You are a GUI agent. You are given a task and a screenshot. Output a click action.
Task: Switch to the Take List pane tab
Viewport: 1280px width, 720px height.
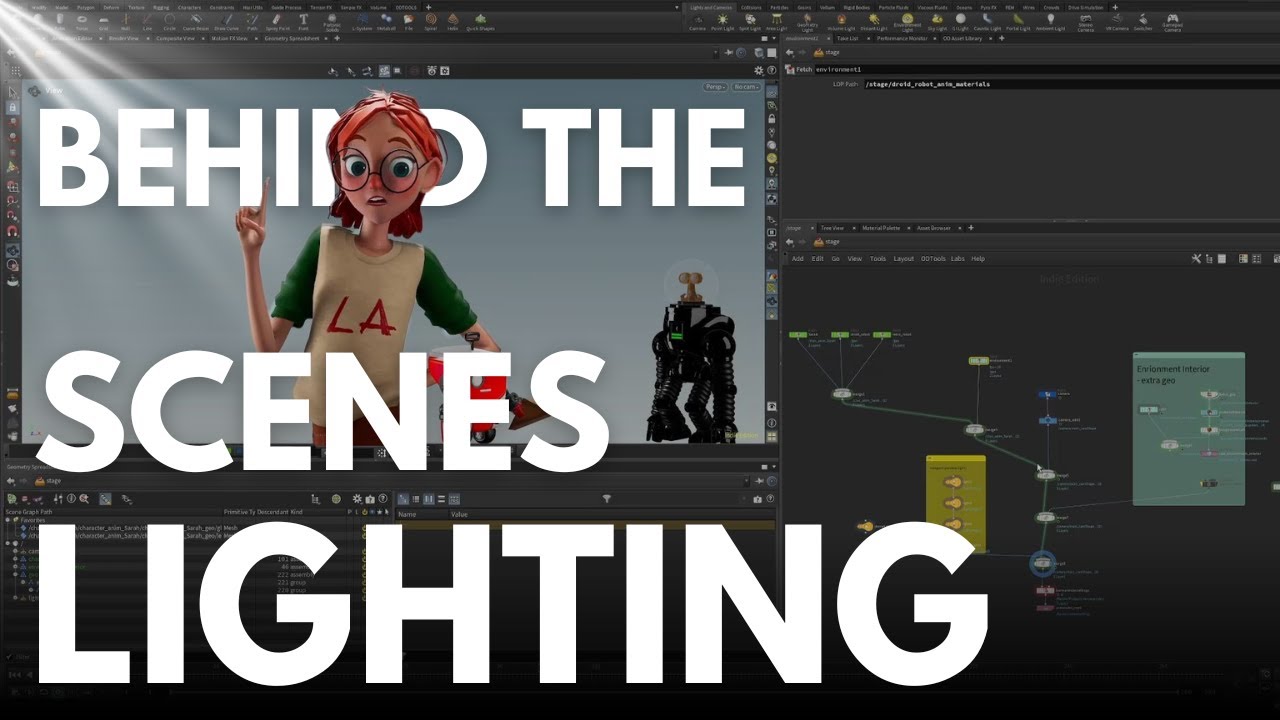click(x=848, y=38)
